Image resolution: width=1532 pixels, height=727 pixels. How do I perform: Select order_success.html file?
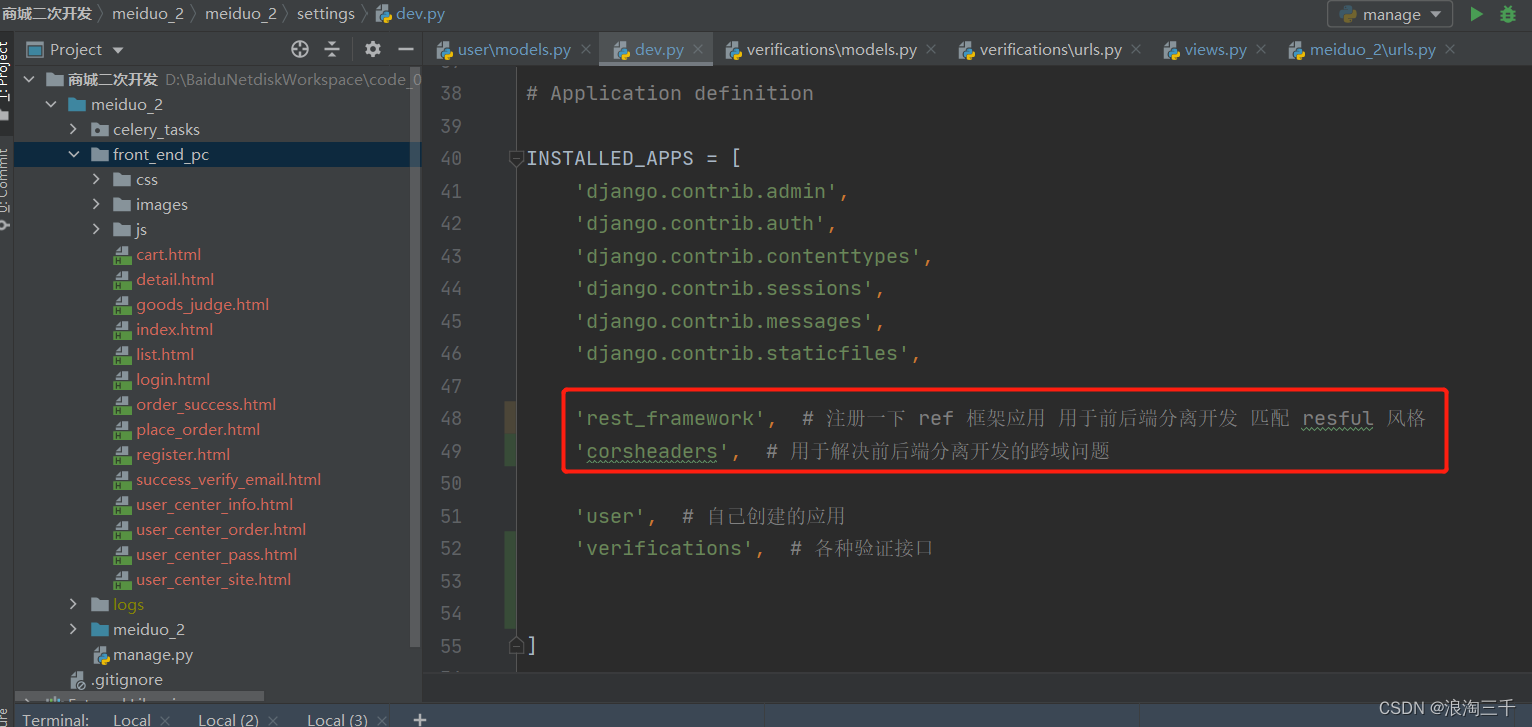206,404
